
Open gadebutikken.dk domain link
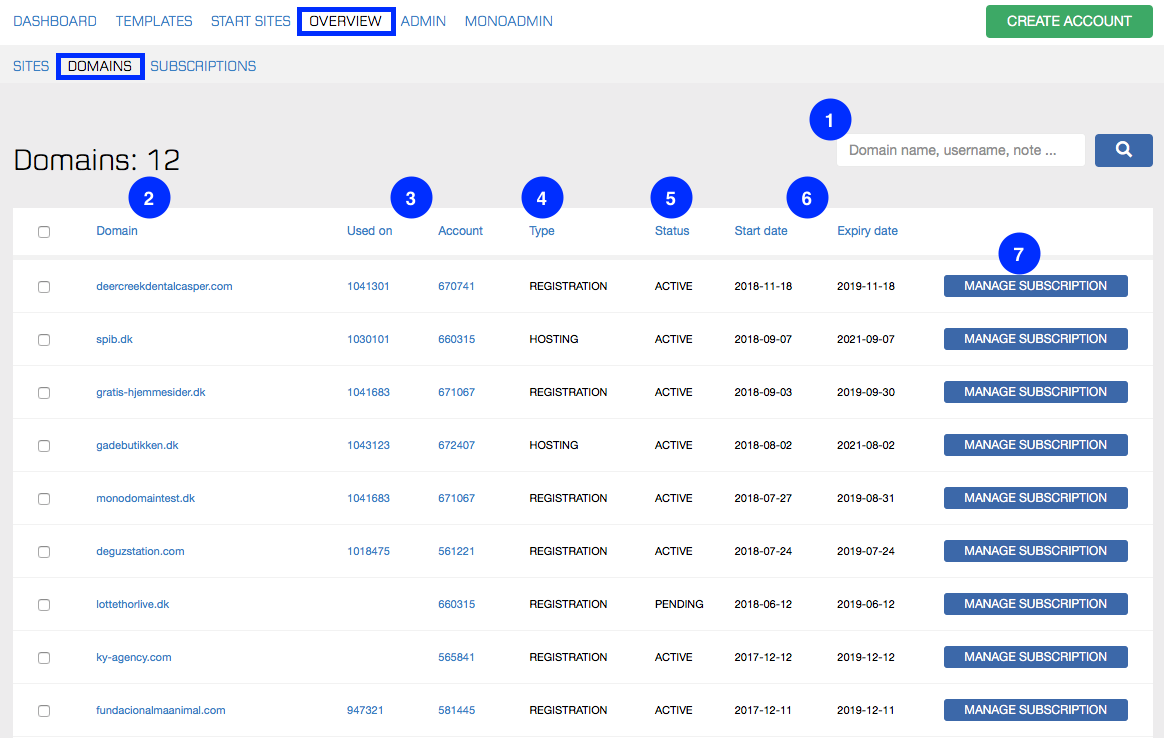click(137, 445)
